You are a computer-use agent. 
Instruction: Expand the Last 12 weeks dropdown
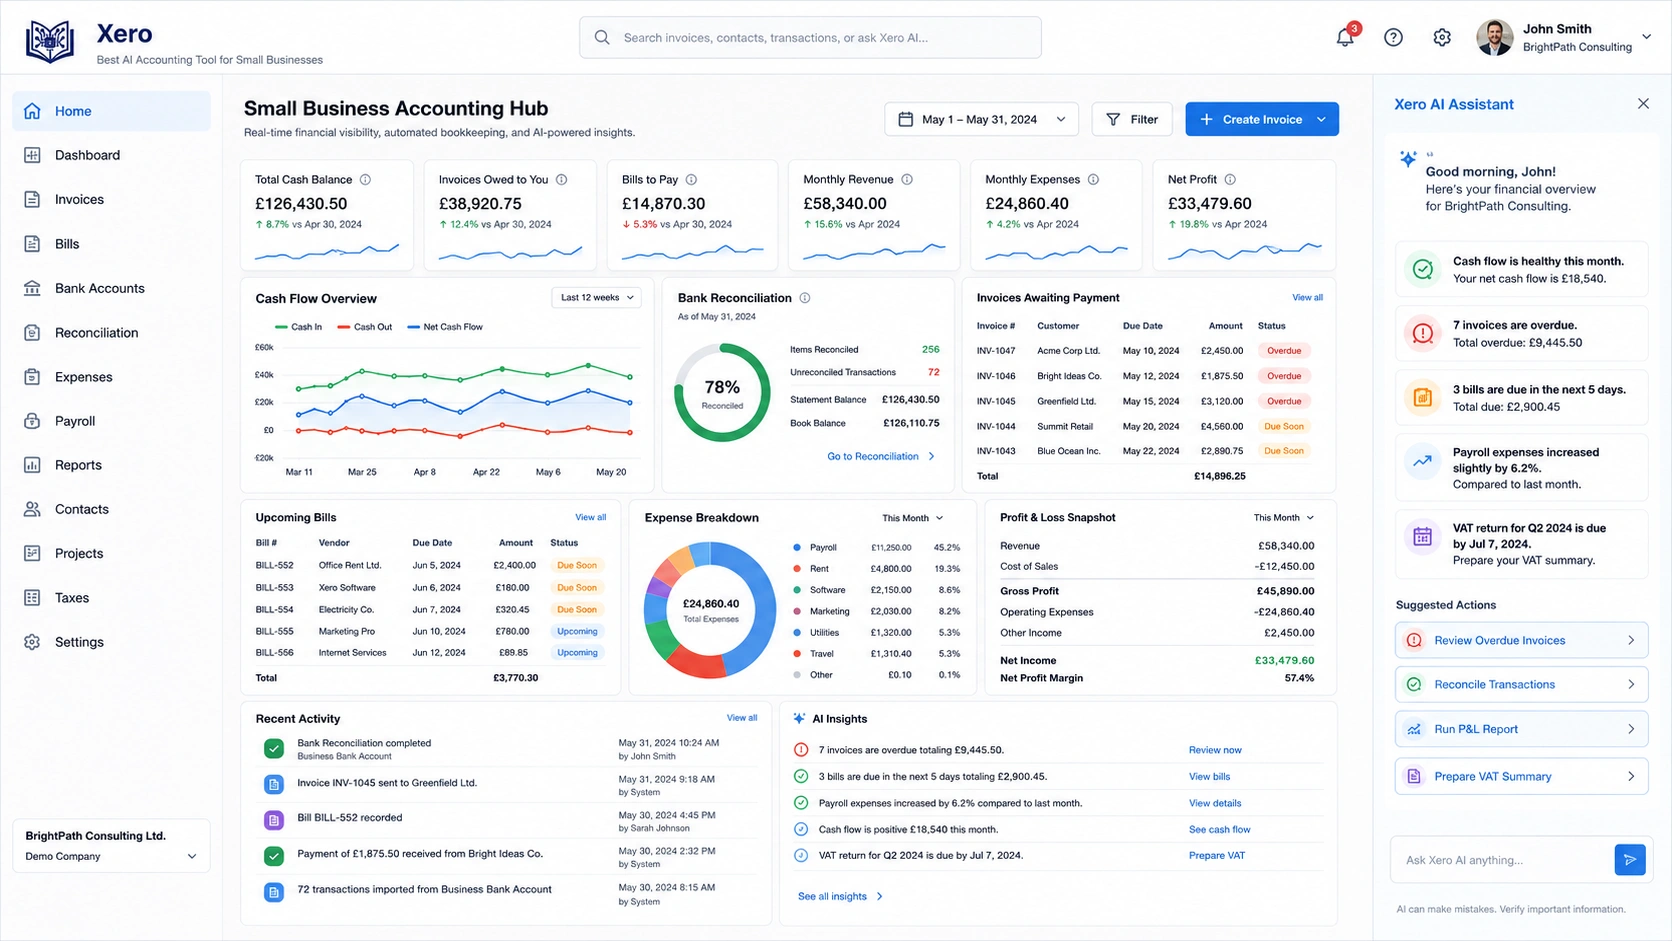[597, 298]
